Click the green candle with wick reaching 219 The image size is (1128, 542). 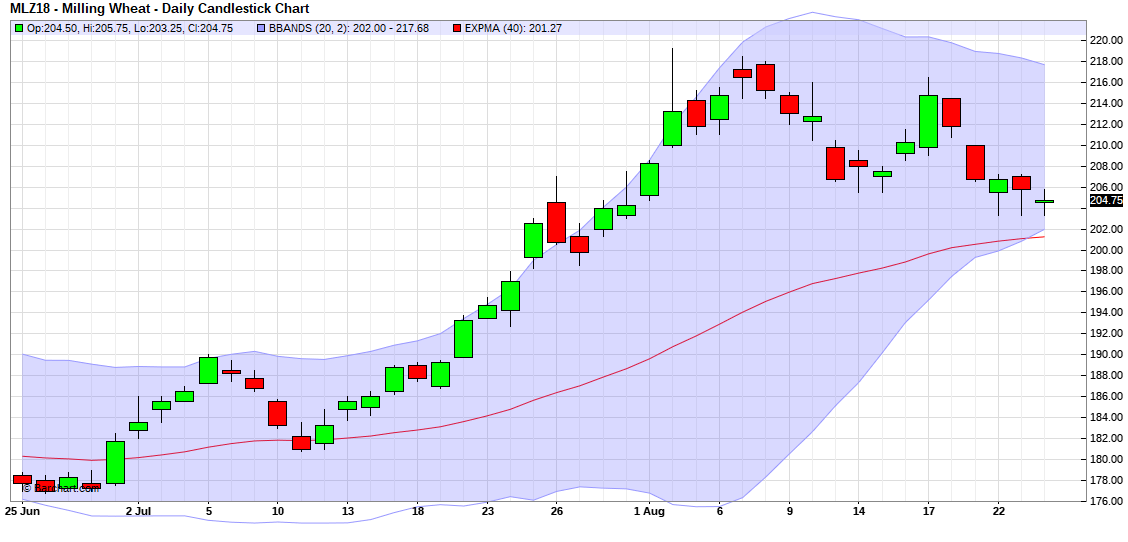(x=672, y=128)
